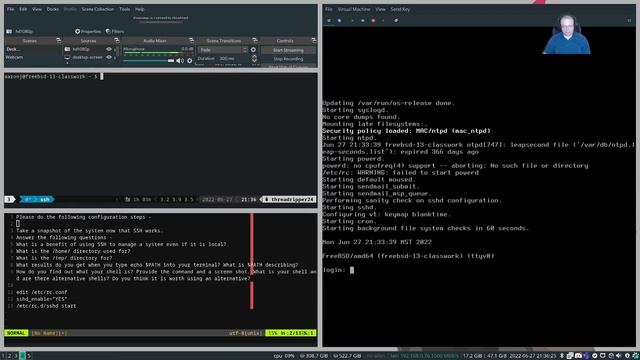Adjust the Microphone volume slider
This screenshot has width=640, height=360.
click(x=149, y=61)
